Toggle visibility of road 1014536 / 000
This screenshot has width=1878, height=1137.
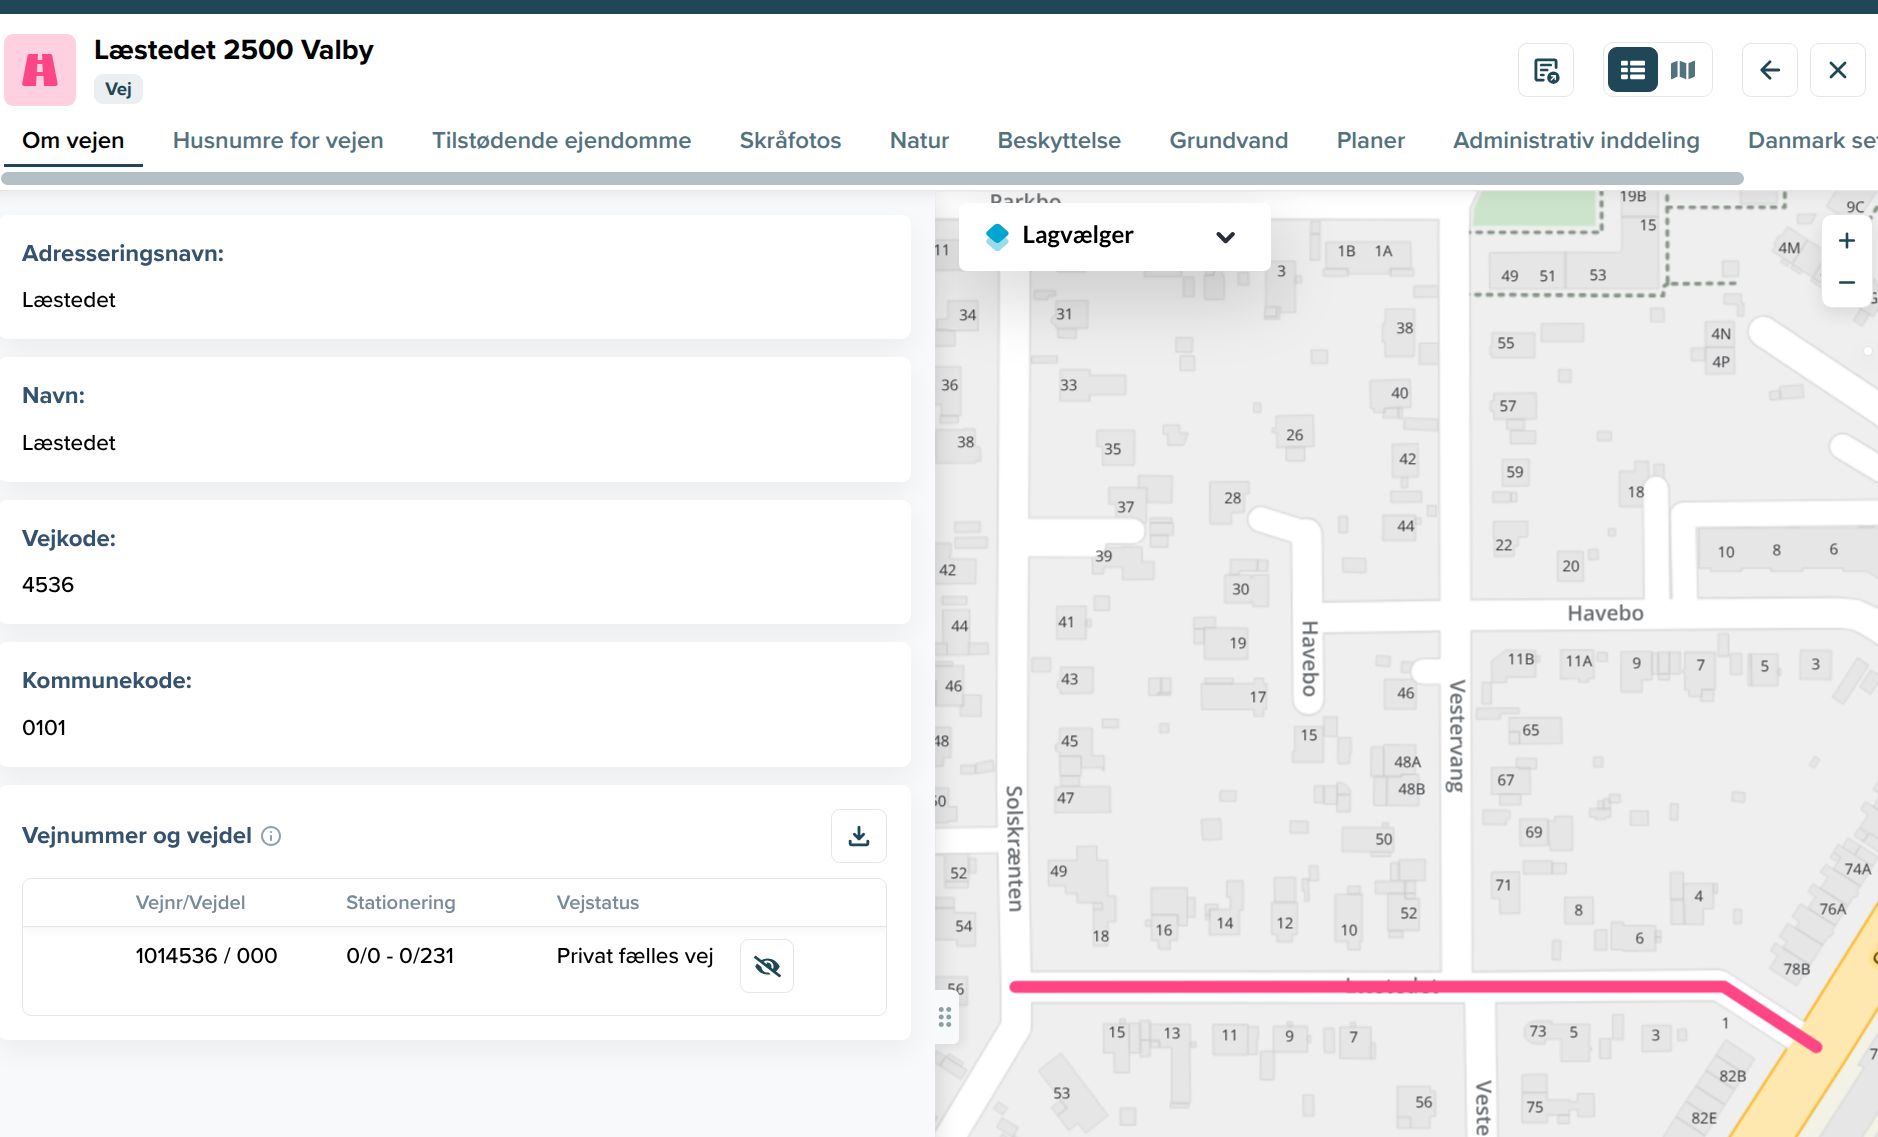(767, 966)
